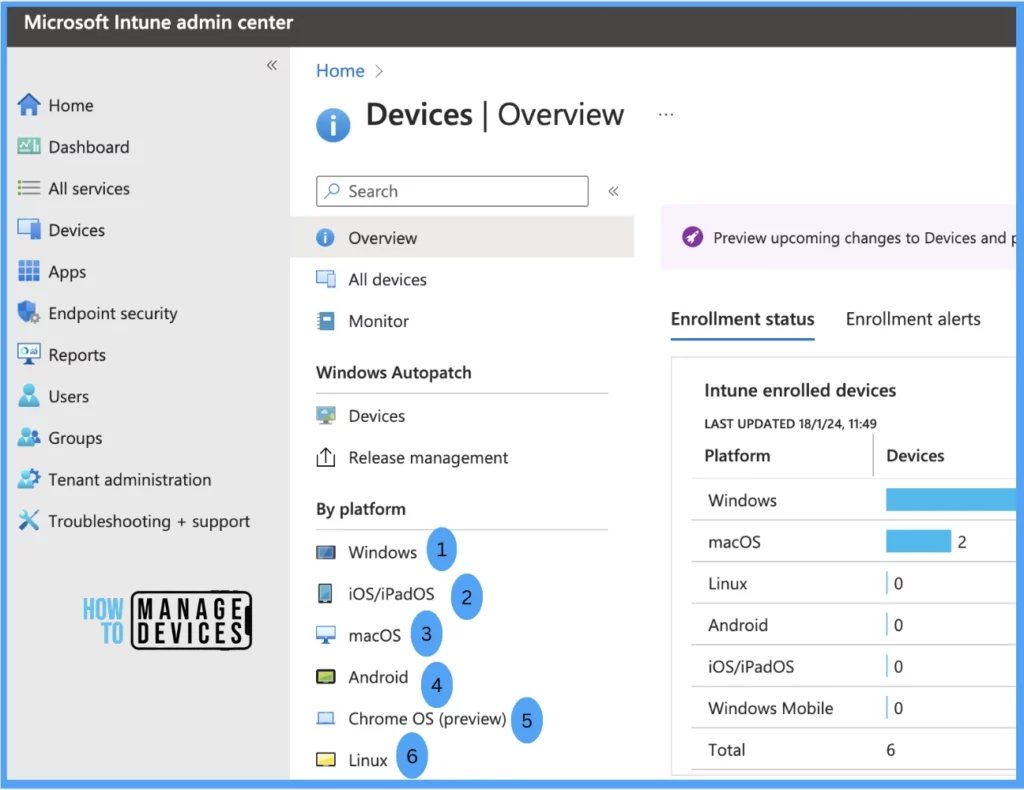The width and height of the screenshot is (1024, 790).
Task: Open All devices menu entry
Action: point(387,279)
